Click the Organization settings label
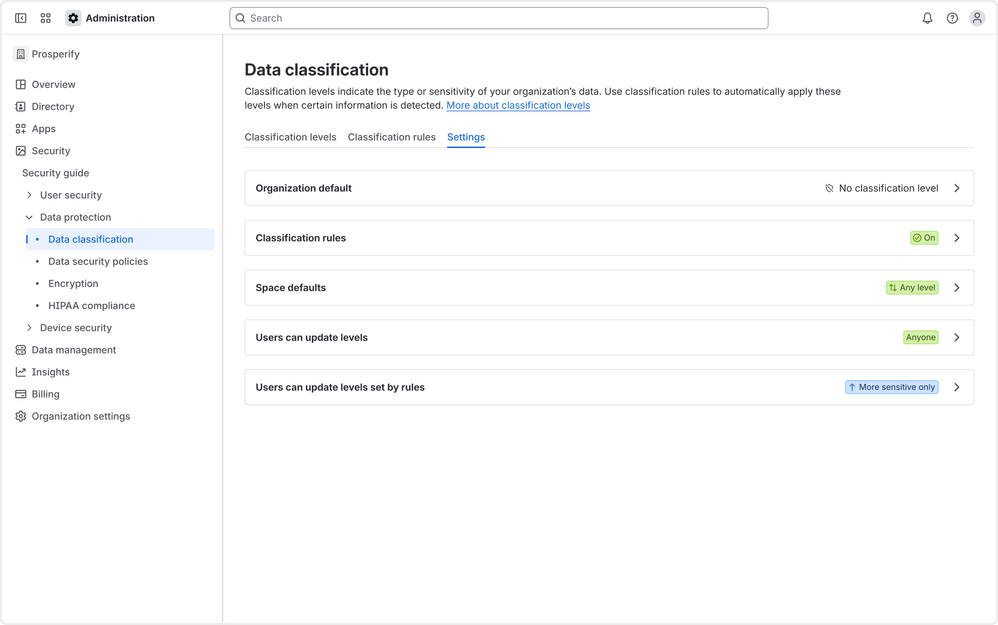998x625 pixels. click(x=81, y=416)
